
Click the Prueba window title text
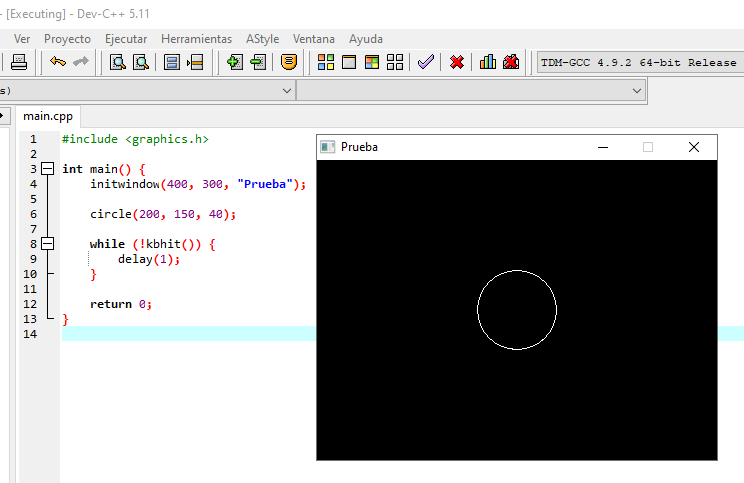tap(359, 147)
